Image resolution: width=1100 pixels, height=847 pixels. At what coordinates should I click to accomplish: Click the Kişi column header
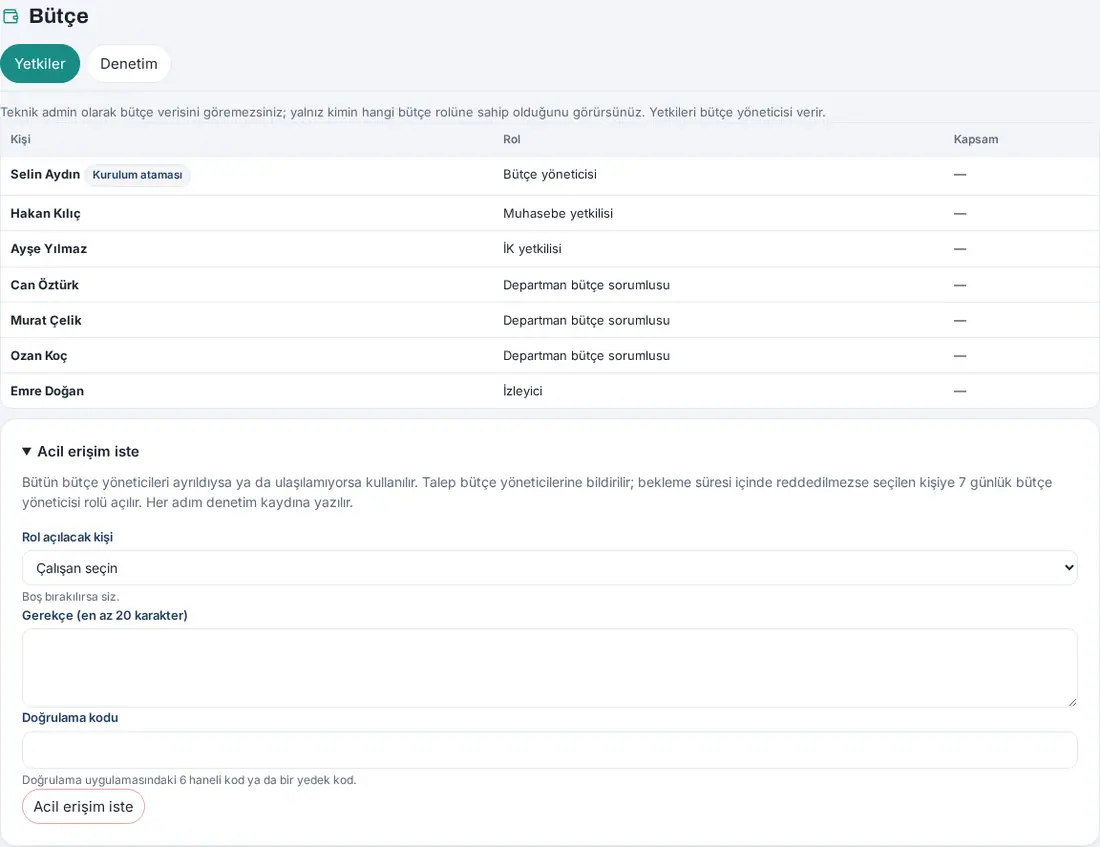(20, 139)
